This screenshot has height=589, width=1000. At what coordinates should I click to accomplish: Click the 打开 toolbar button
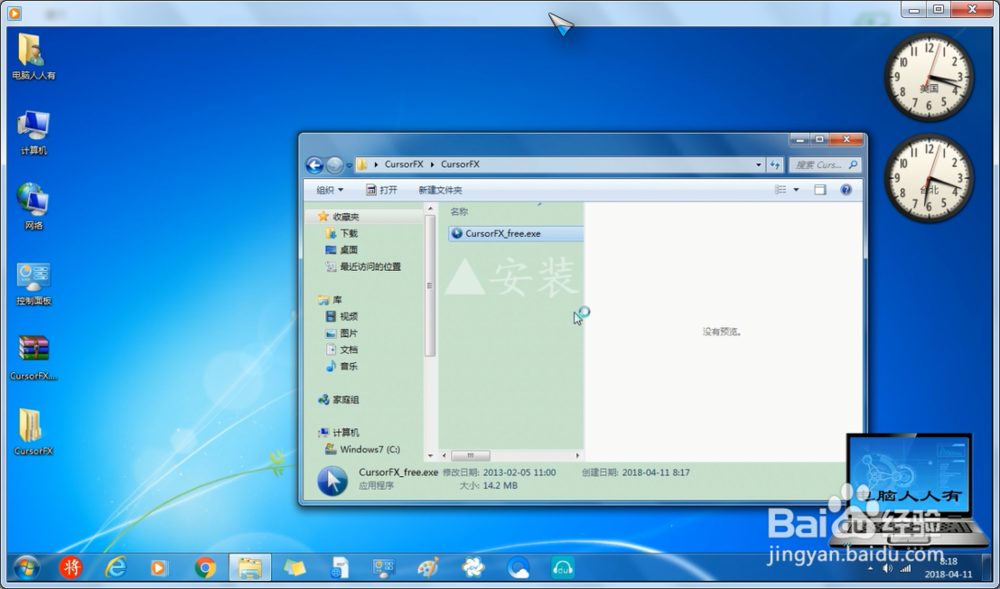[381, 190]
